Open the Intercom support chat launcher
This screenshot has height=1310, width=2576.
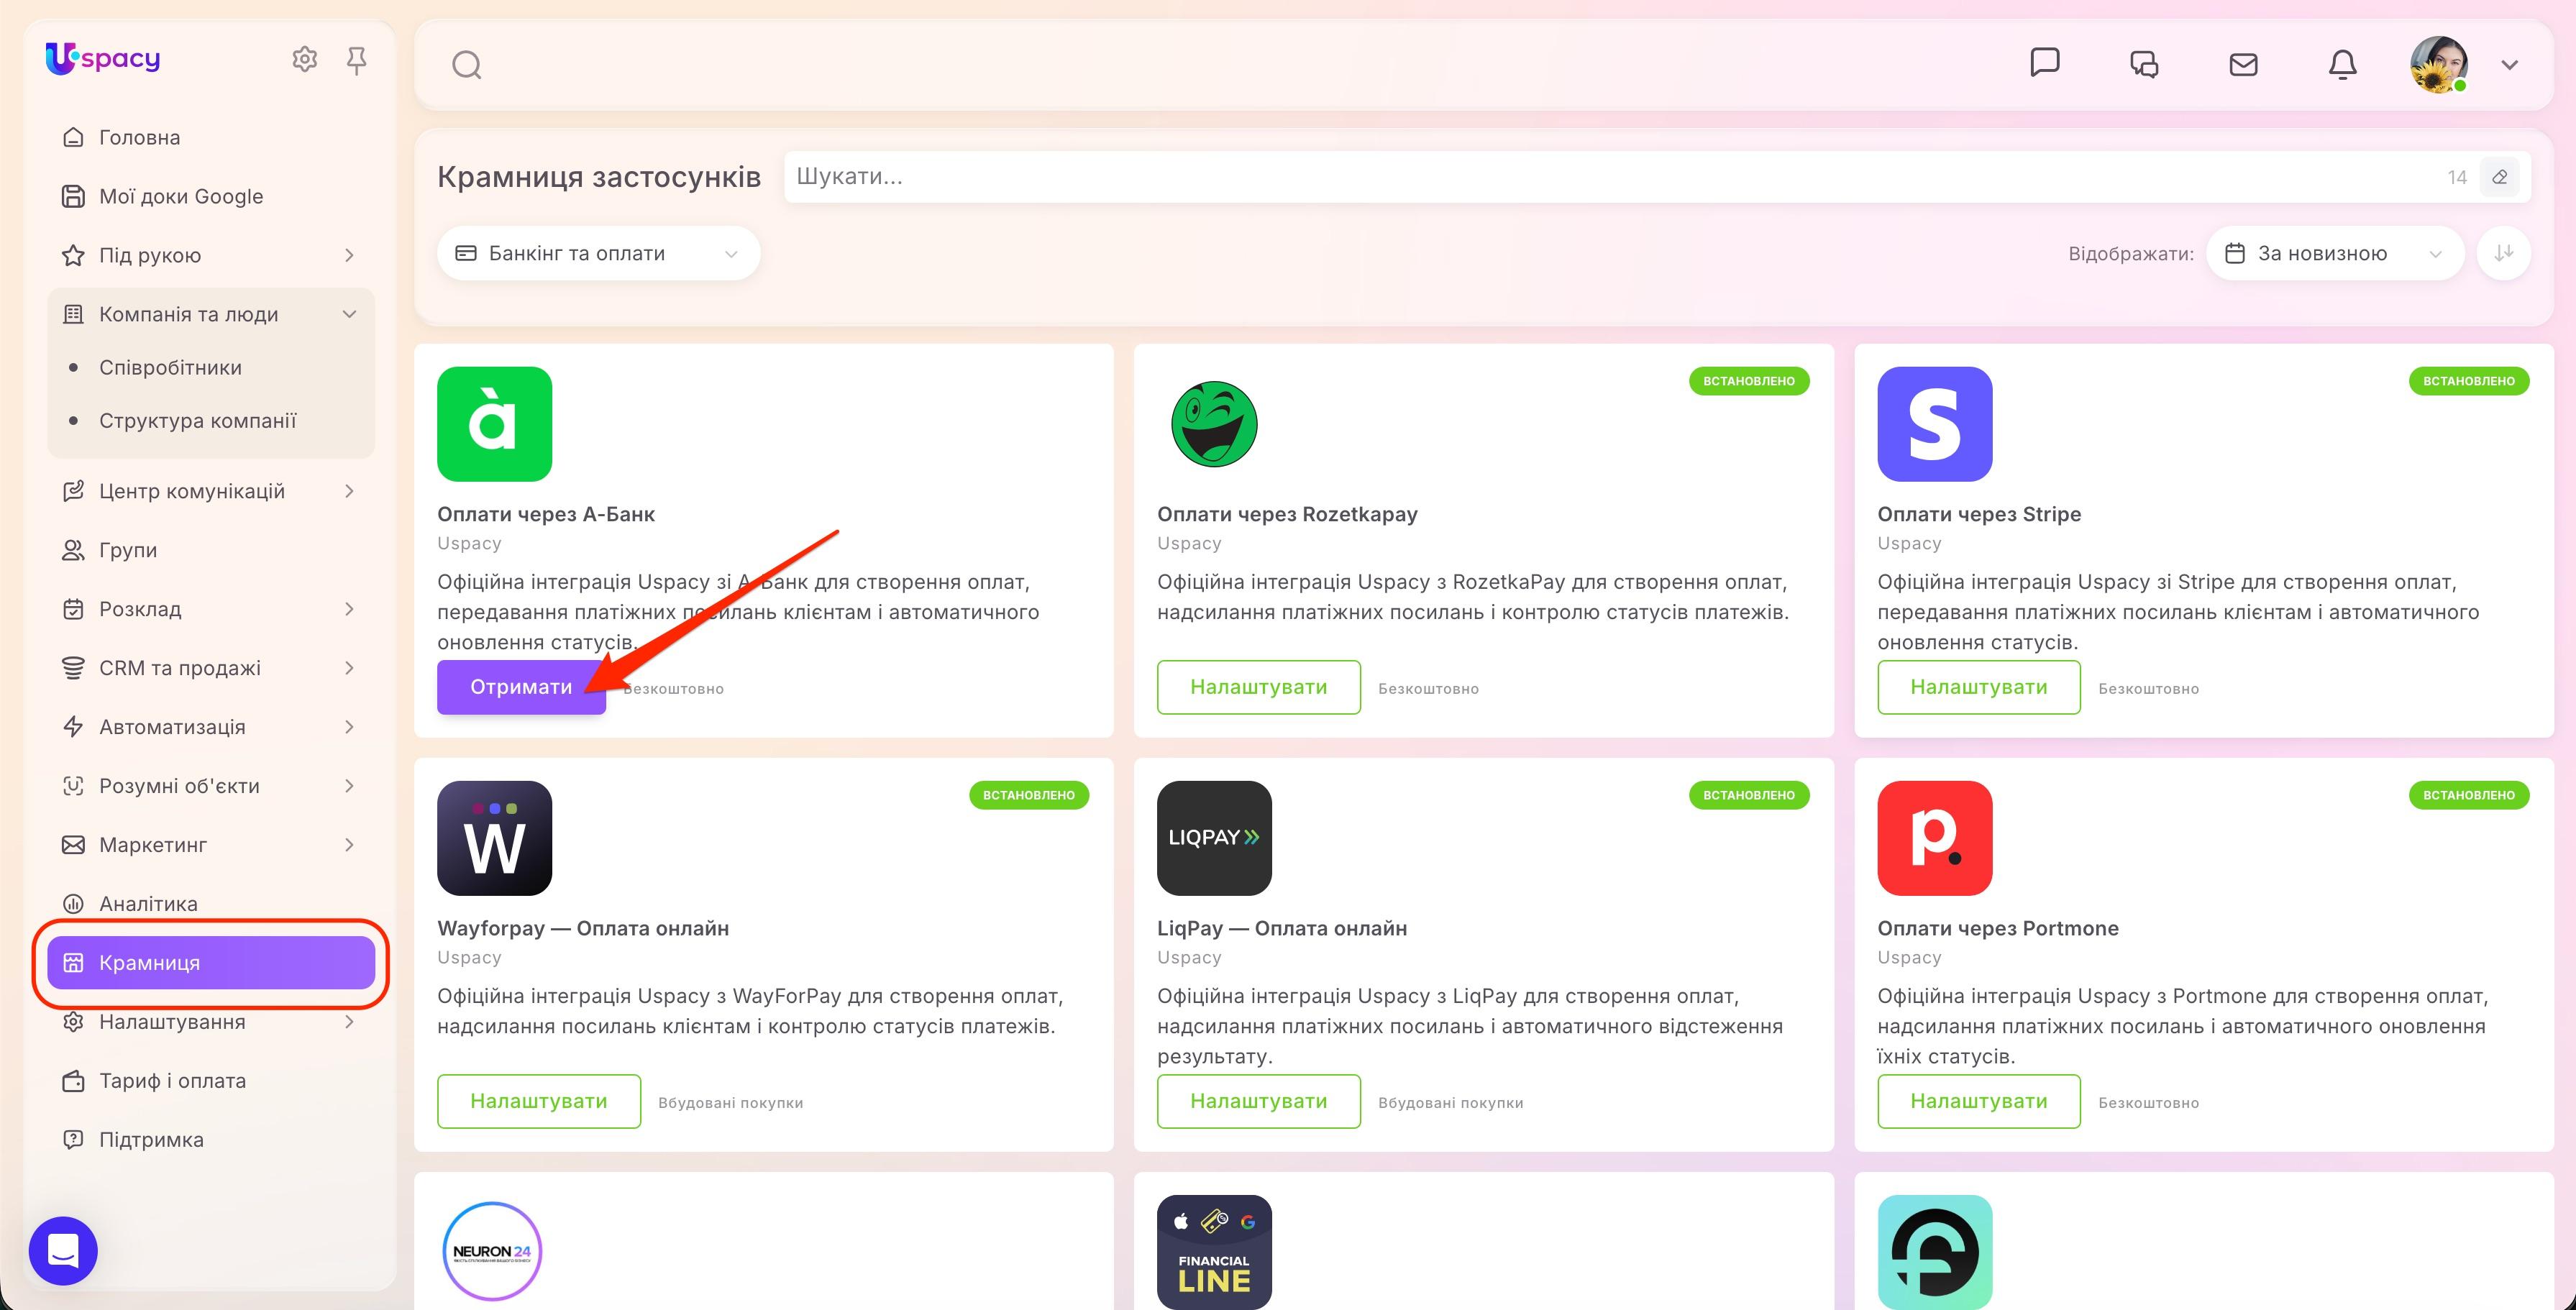[x=63, y=1250]
